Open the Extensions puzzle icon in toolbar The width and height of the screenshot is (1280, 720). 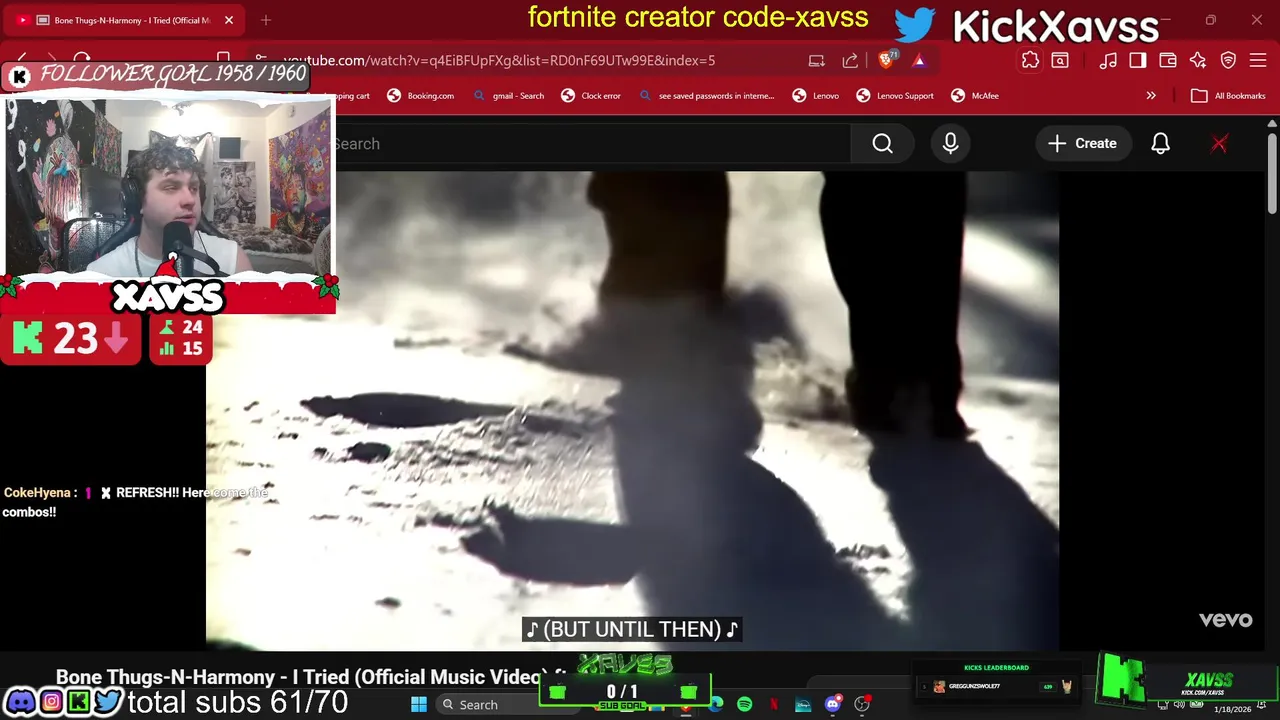1030,60
